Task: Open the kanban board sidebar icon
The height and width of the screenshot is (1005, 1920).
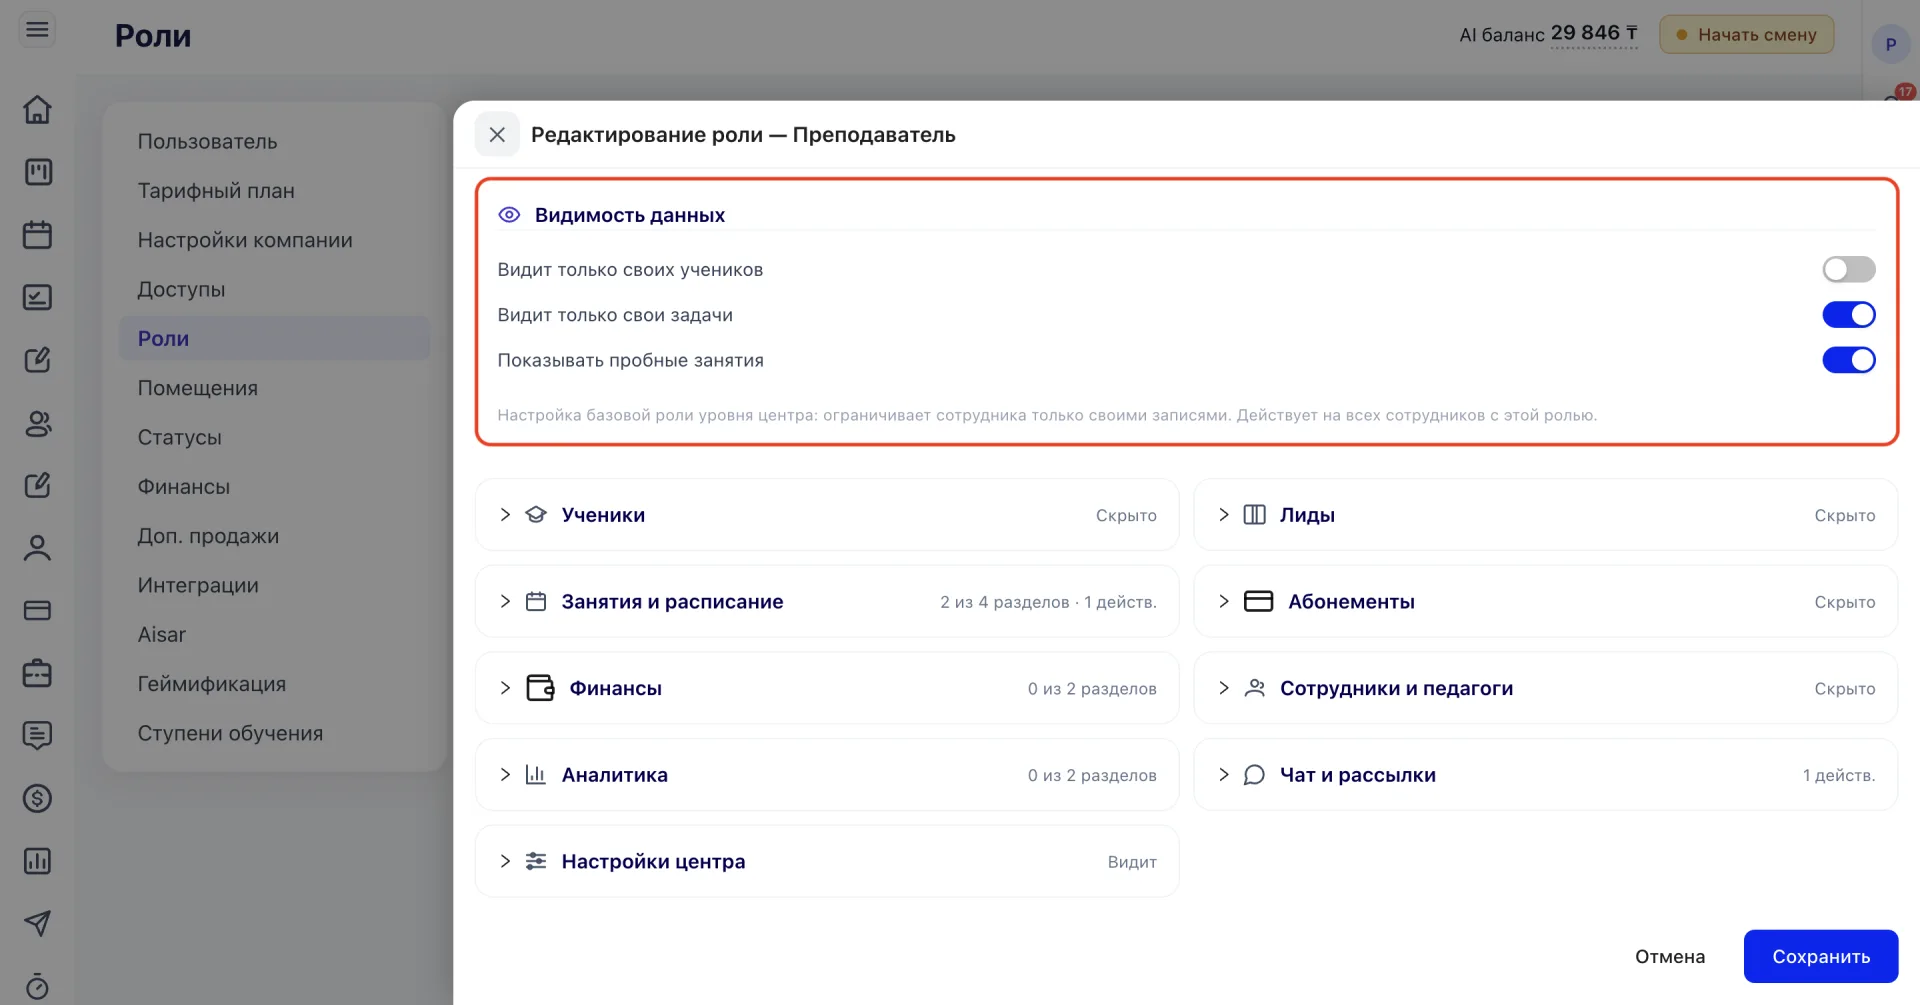Action: click(37, 172)
